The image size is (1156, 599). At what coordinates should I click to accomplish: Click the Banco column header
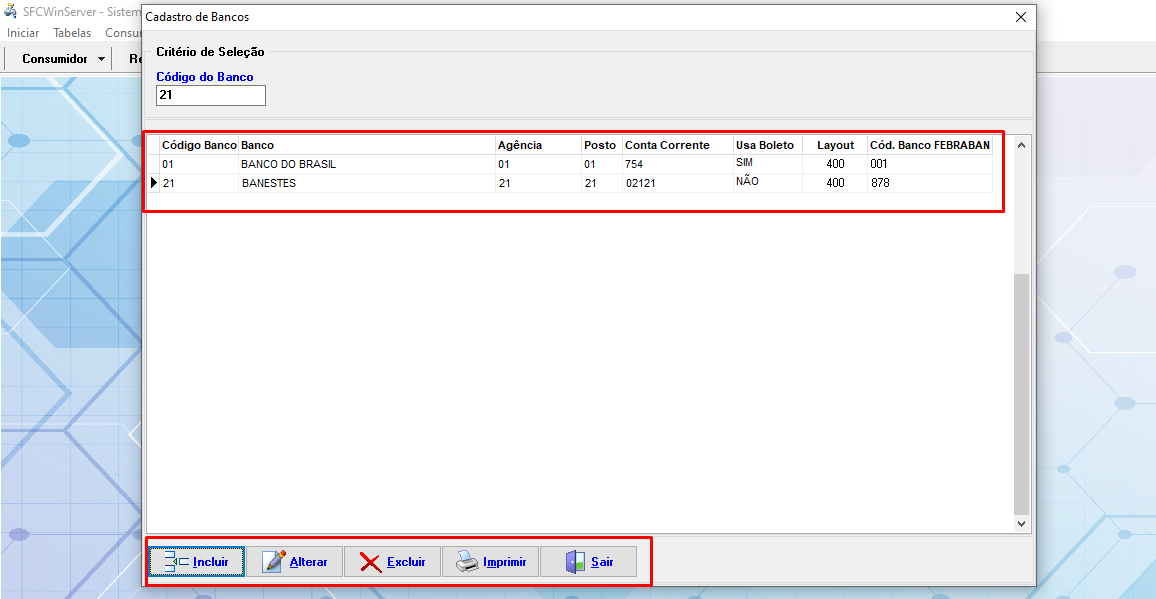(x=258, y=145)
